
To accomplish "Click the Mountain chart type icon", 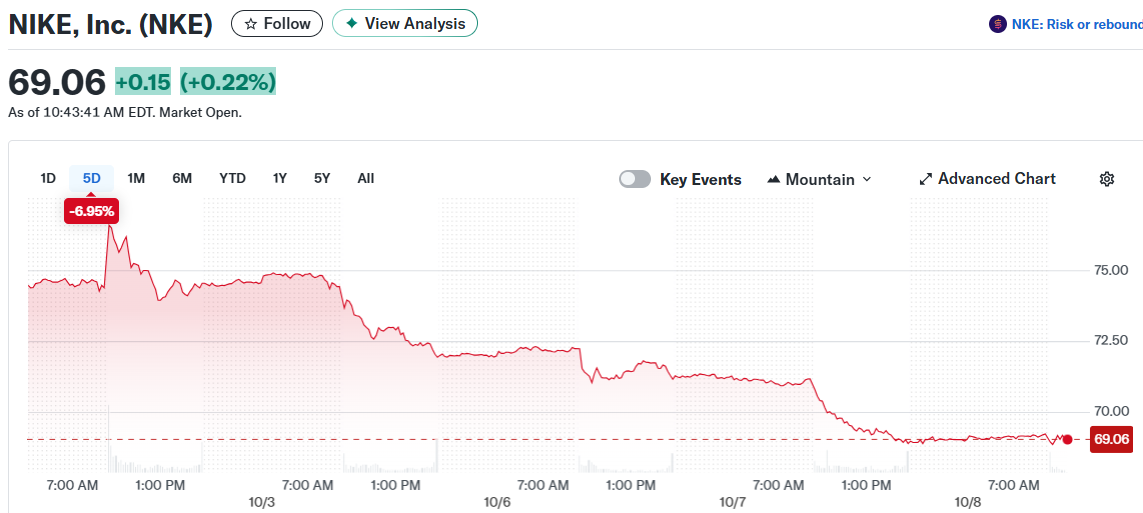I will click(x=774, y=180).
